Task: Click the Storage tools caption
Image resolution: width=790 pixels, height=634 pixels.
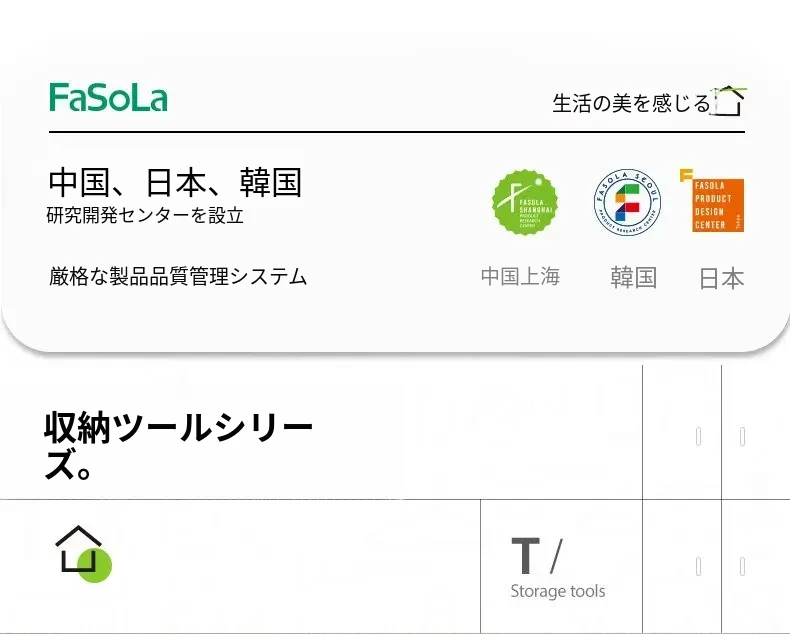Action: [x=557, y=591]
